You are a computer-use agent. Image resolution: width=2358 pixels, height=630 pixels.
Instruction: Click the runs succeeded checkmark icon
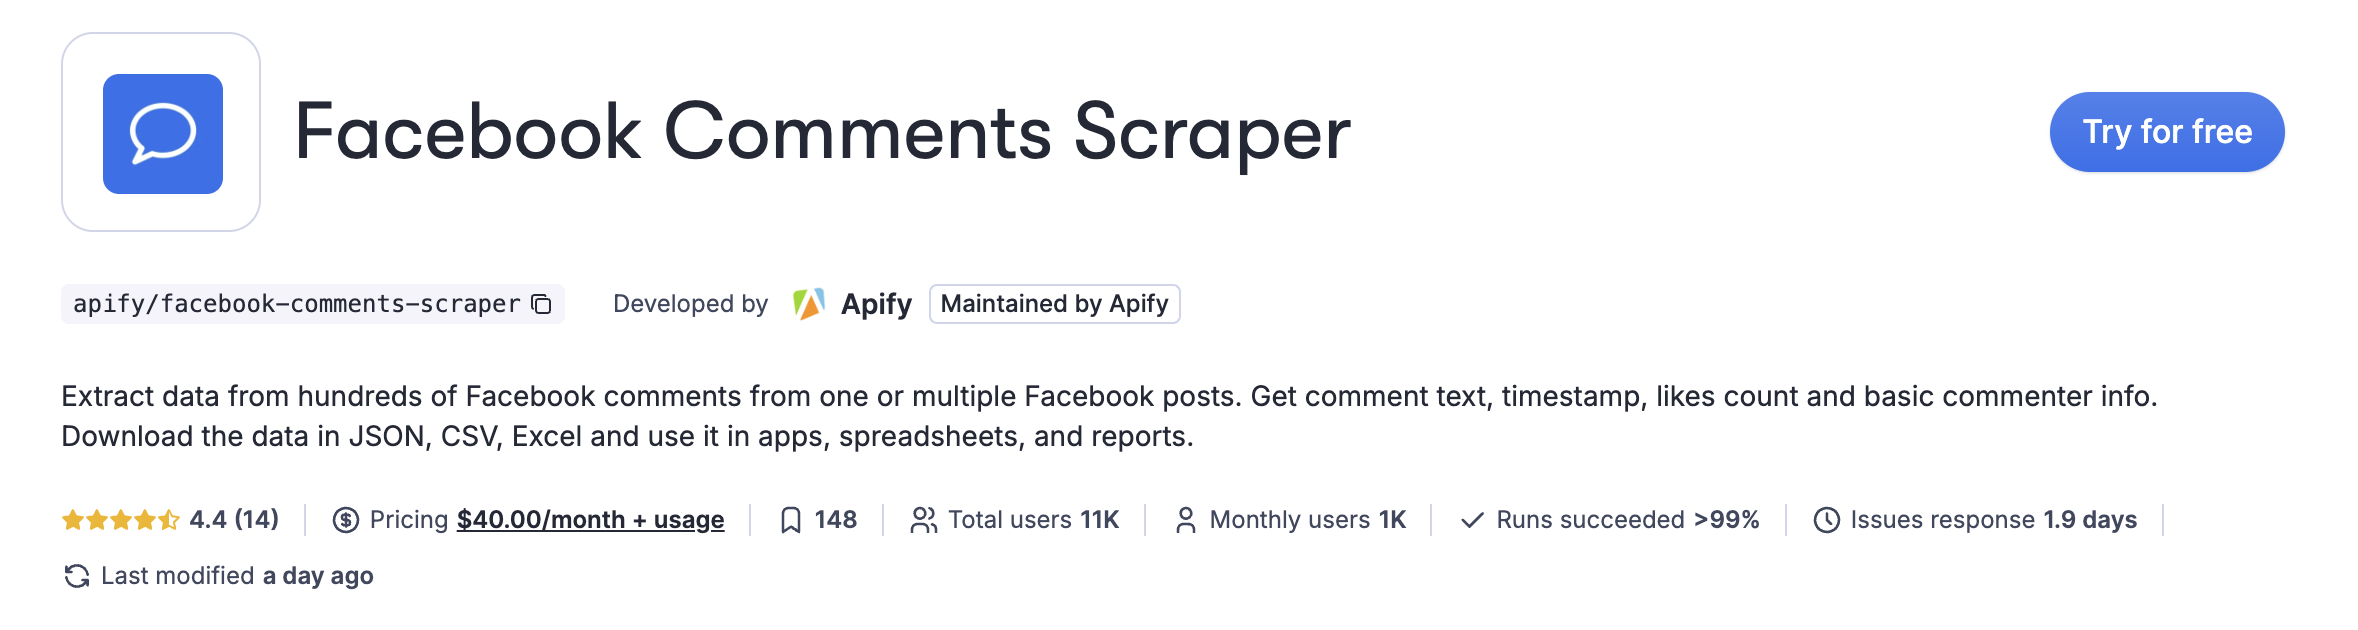[x=1472, y=520]
